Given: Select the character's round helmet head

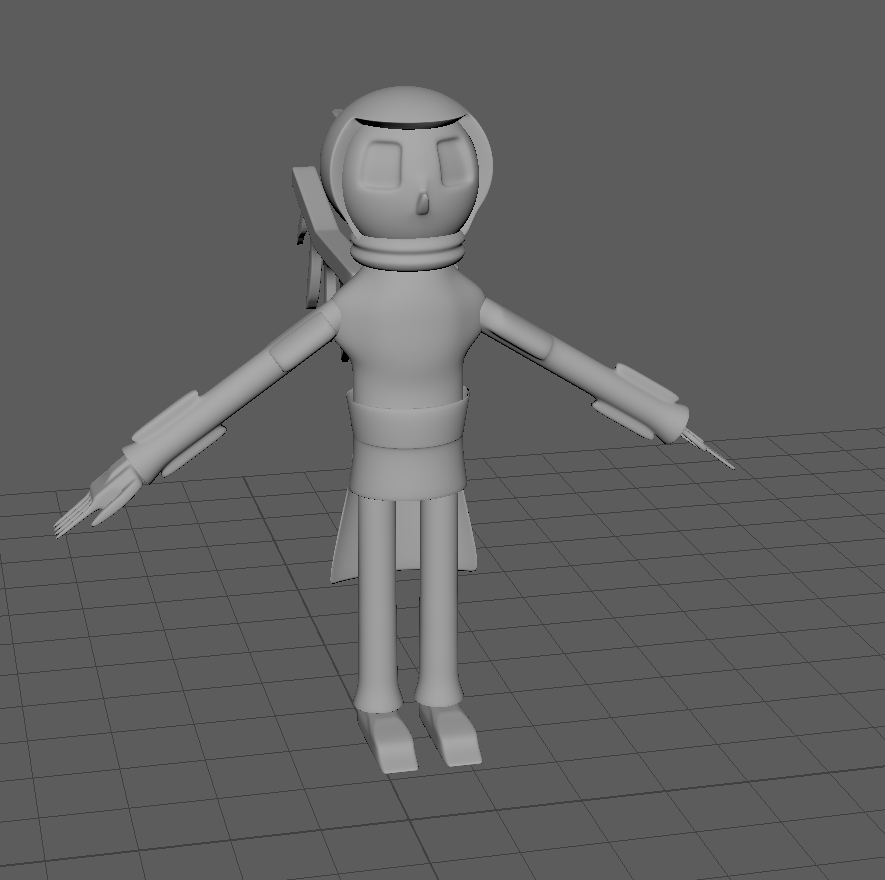Looking at the screenshot, I should [x=406, y=164].
